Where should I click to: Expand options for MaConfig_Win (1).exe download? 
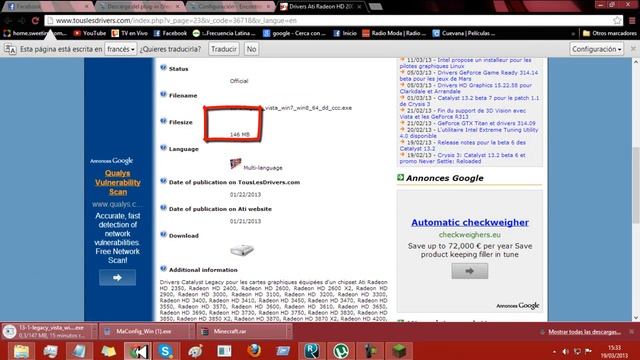point(192,331)
